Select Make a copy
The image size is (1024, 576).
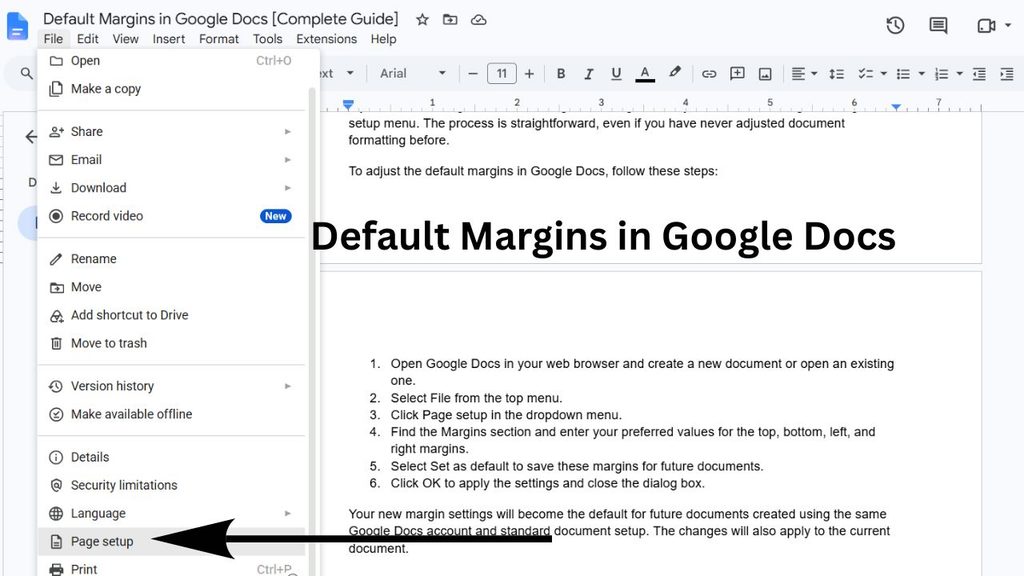[171, 89]
